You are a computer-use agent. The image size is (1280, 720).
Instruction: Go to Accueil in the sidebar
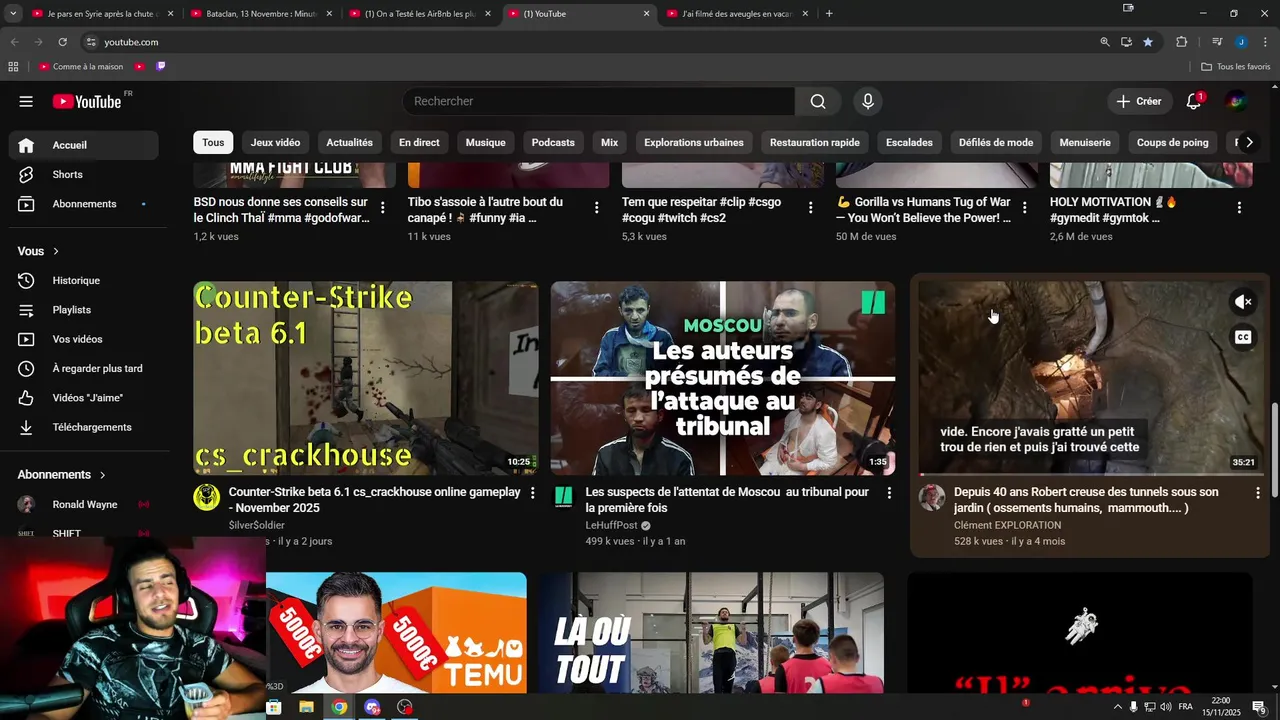[83, 145]
